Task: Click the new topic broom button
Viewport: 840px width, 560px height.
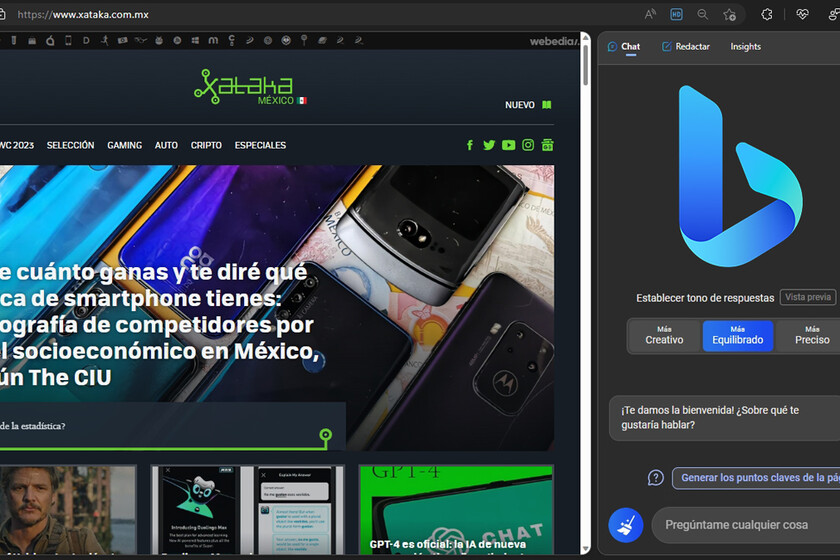Action: [x=626, y=525]
